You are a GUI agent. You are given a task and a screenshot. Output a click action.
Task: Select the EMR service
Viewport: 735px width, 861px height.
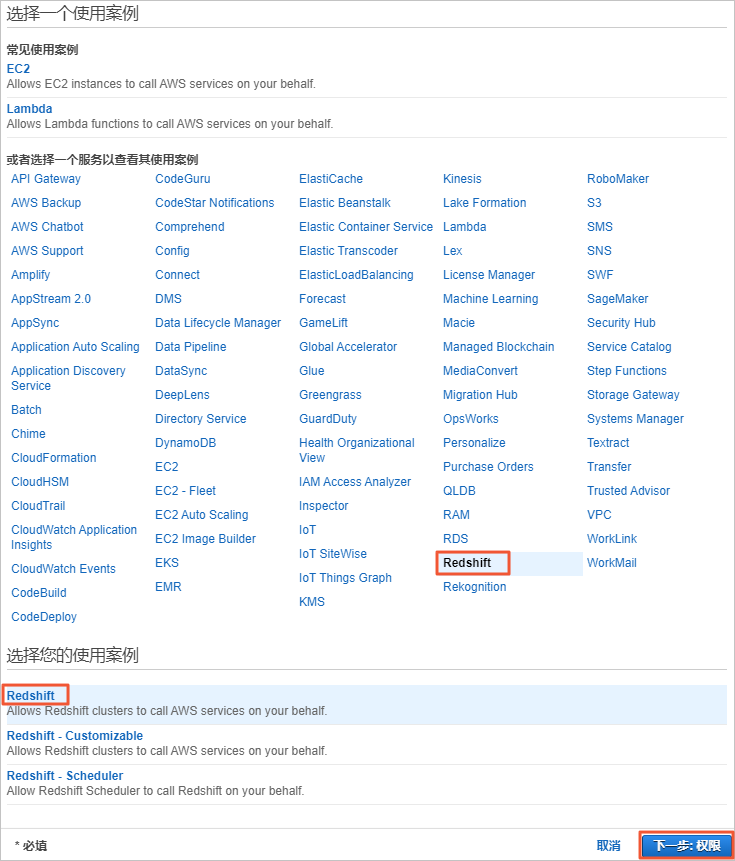[169, 587]
